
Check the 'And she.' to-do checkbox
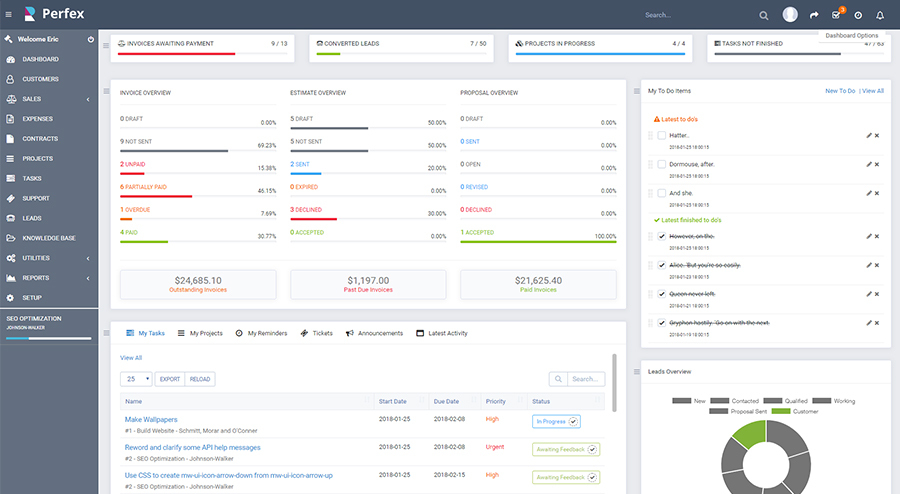[x=662, y=193]
